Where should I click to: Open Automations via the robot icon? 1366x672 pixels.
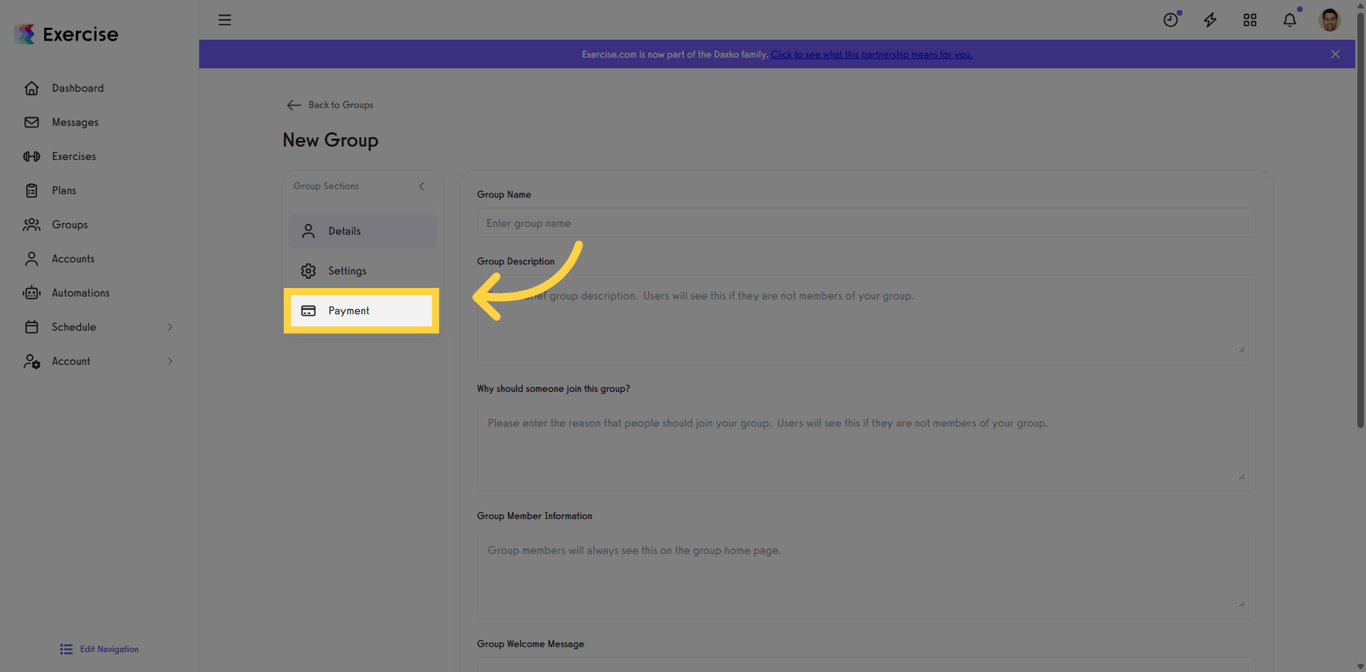[x=32, y=292]
